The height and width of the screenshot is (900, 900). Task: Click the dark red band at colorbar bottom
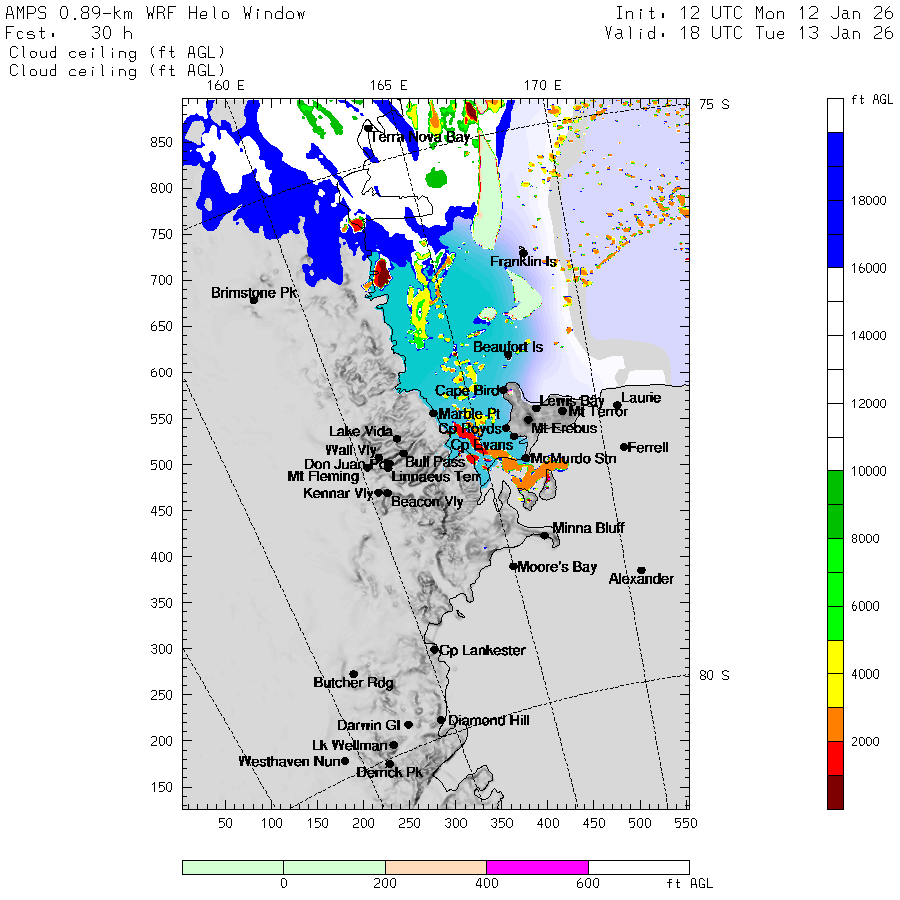(835, 792)
